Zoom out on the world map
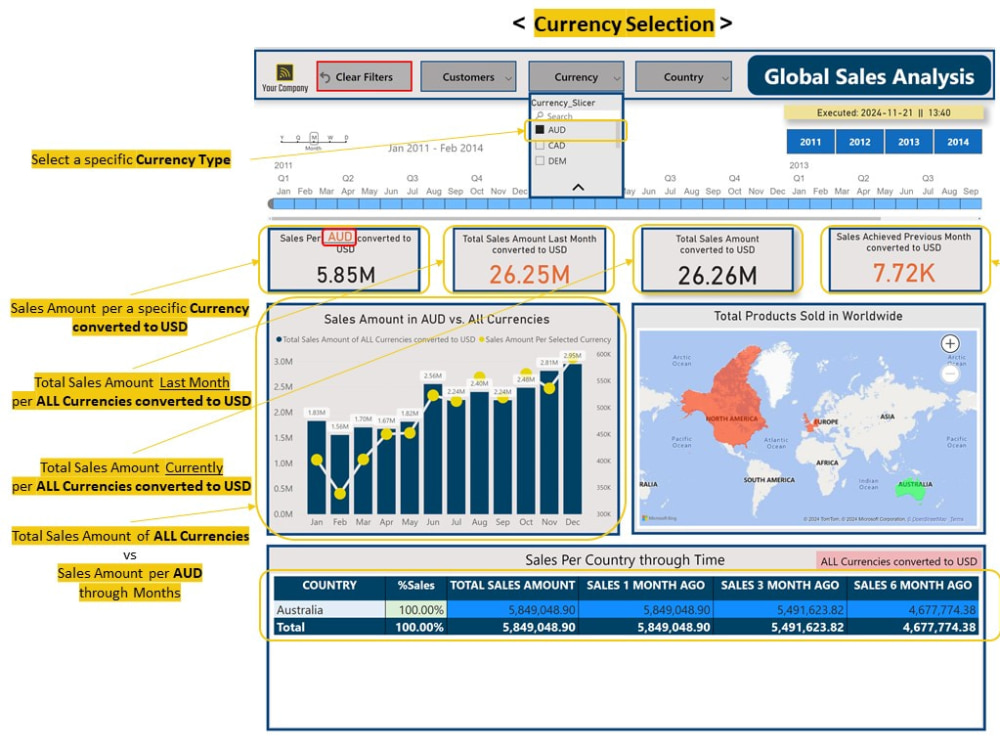1000x750 pixels. tap(950, 374)
